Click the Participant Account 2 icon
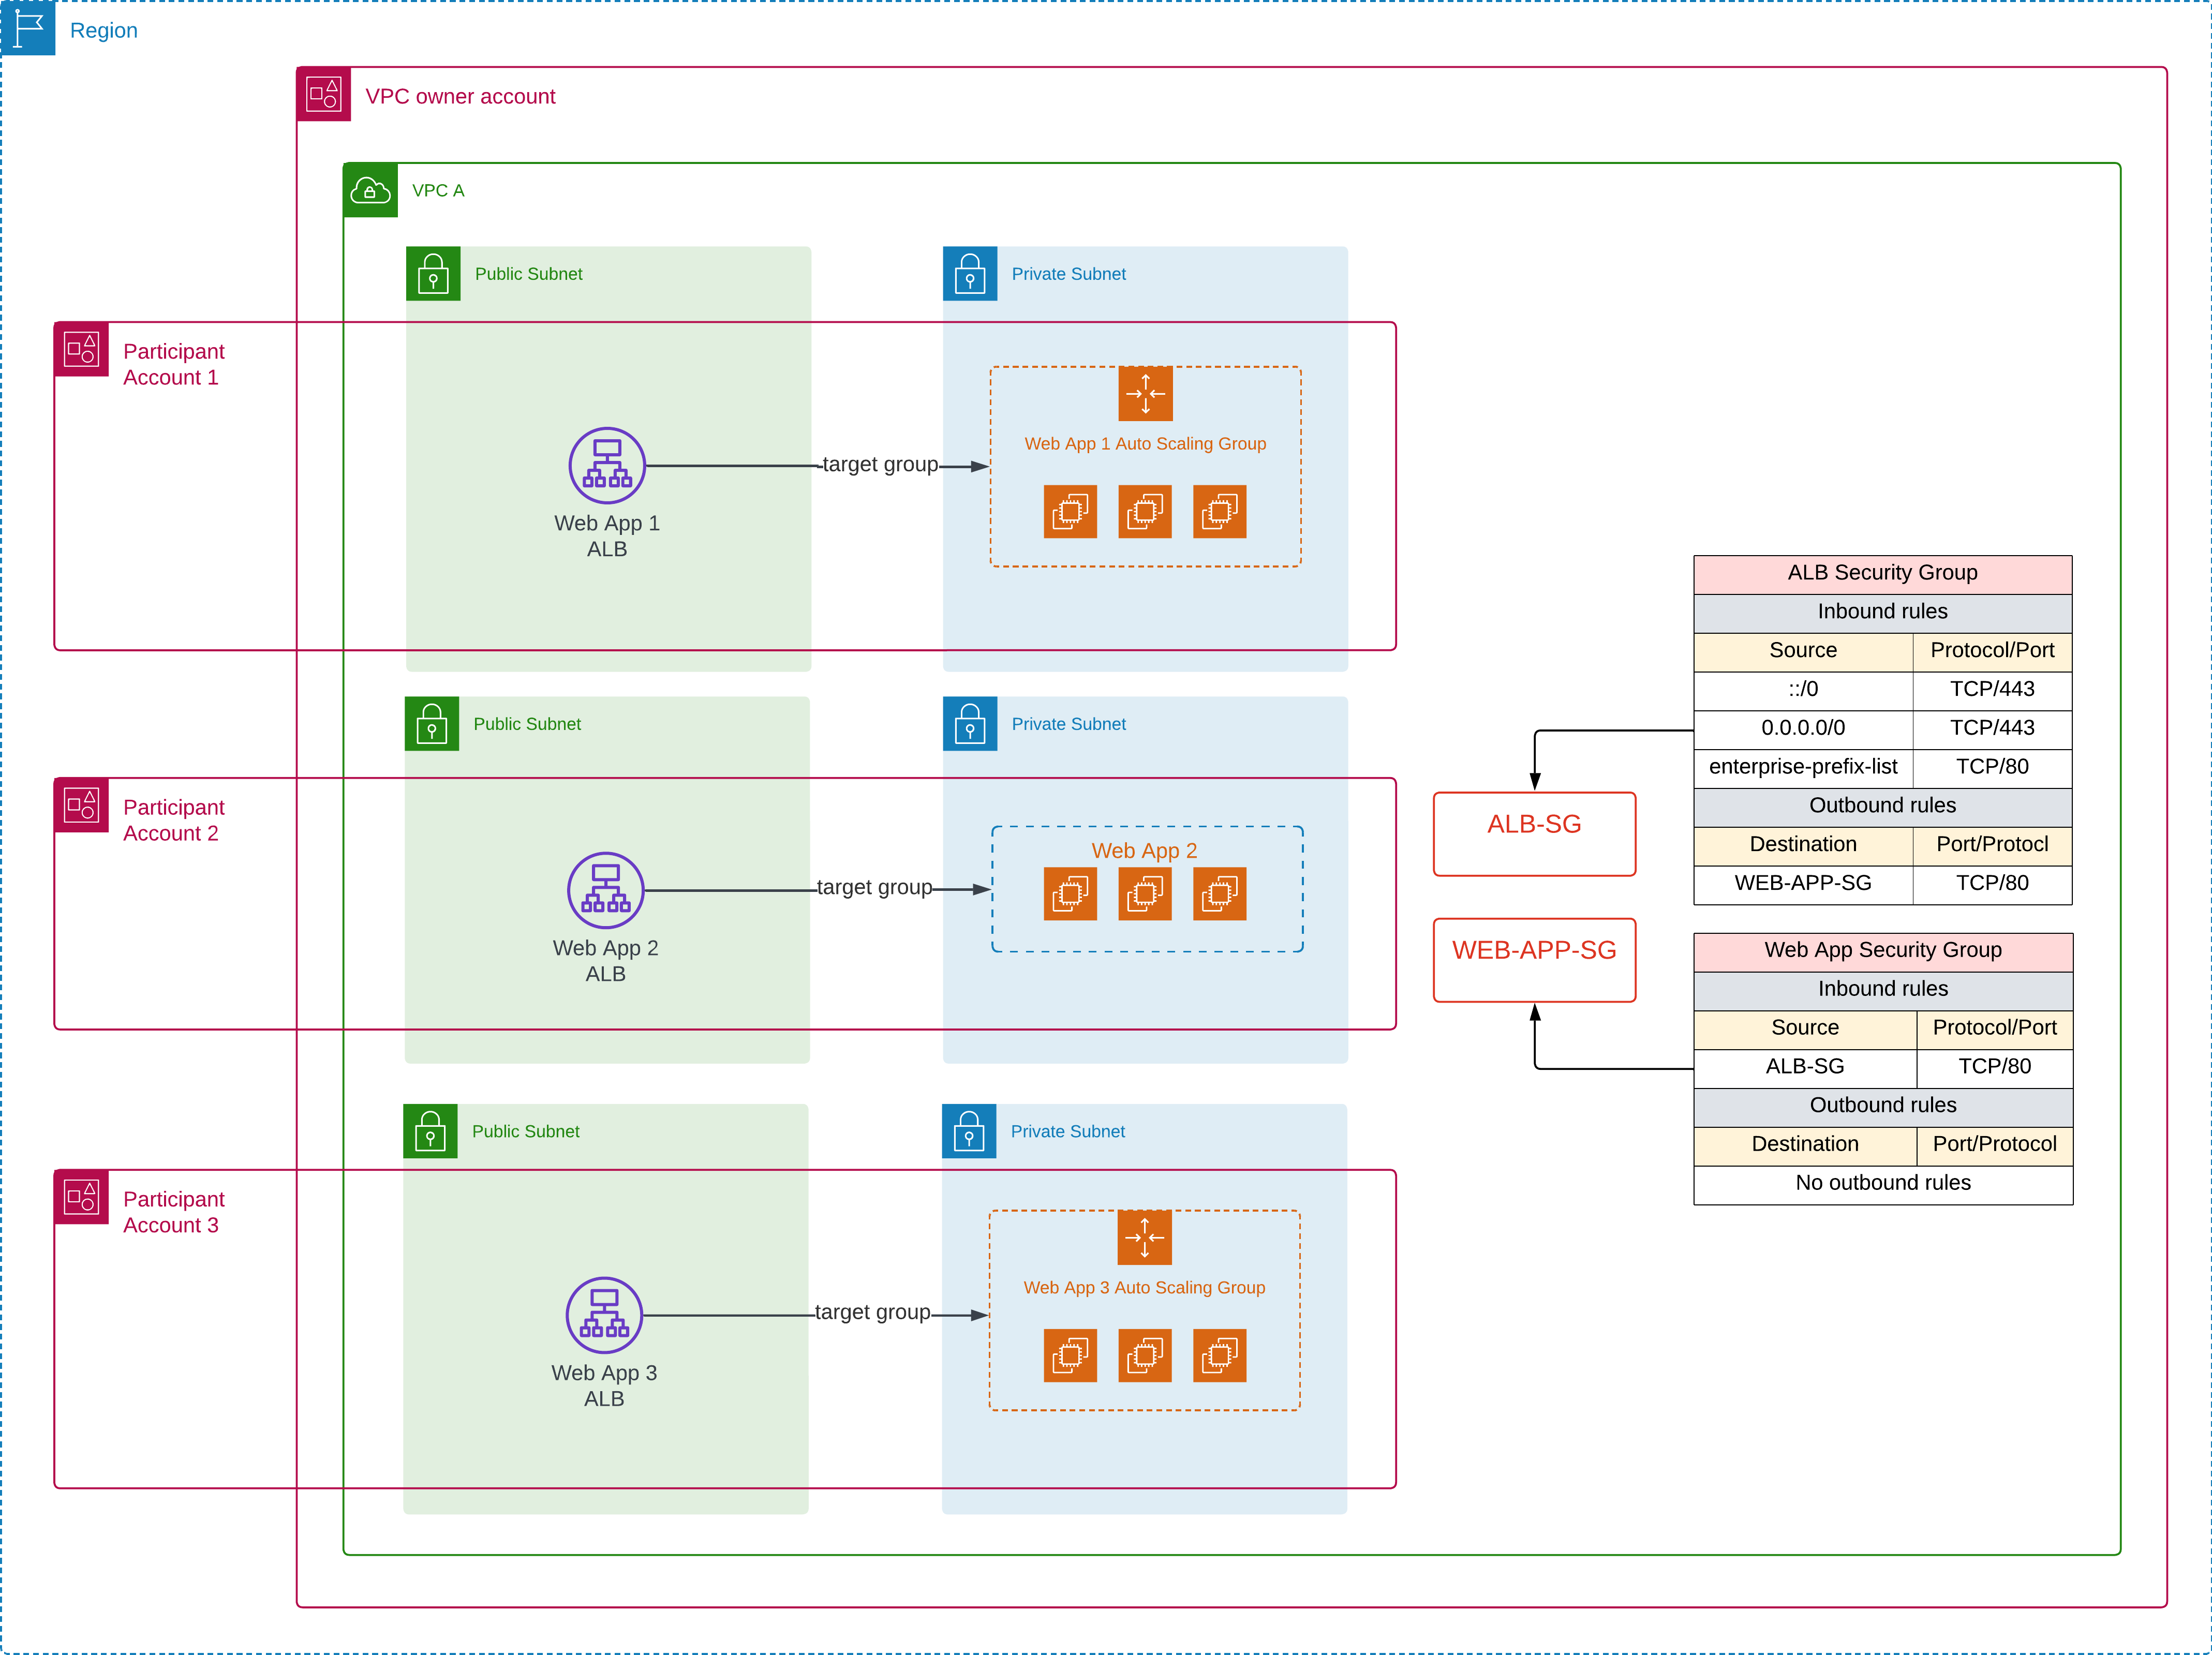Viewport: 2212px width, 1655px height. pyautogui.click(x=81, y=805)
